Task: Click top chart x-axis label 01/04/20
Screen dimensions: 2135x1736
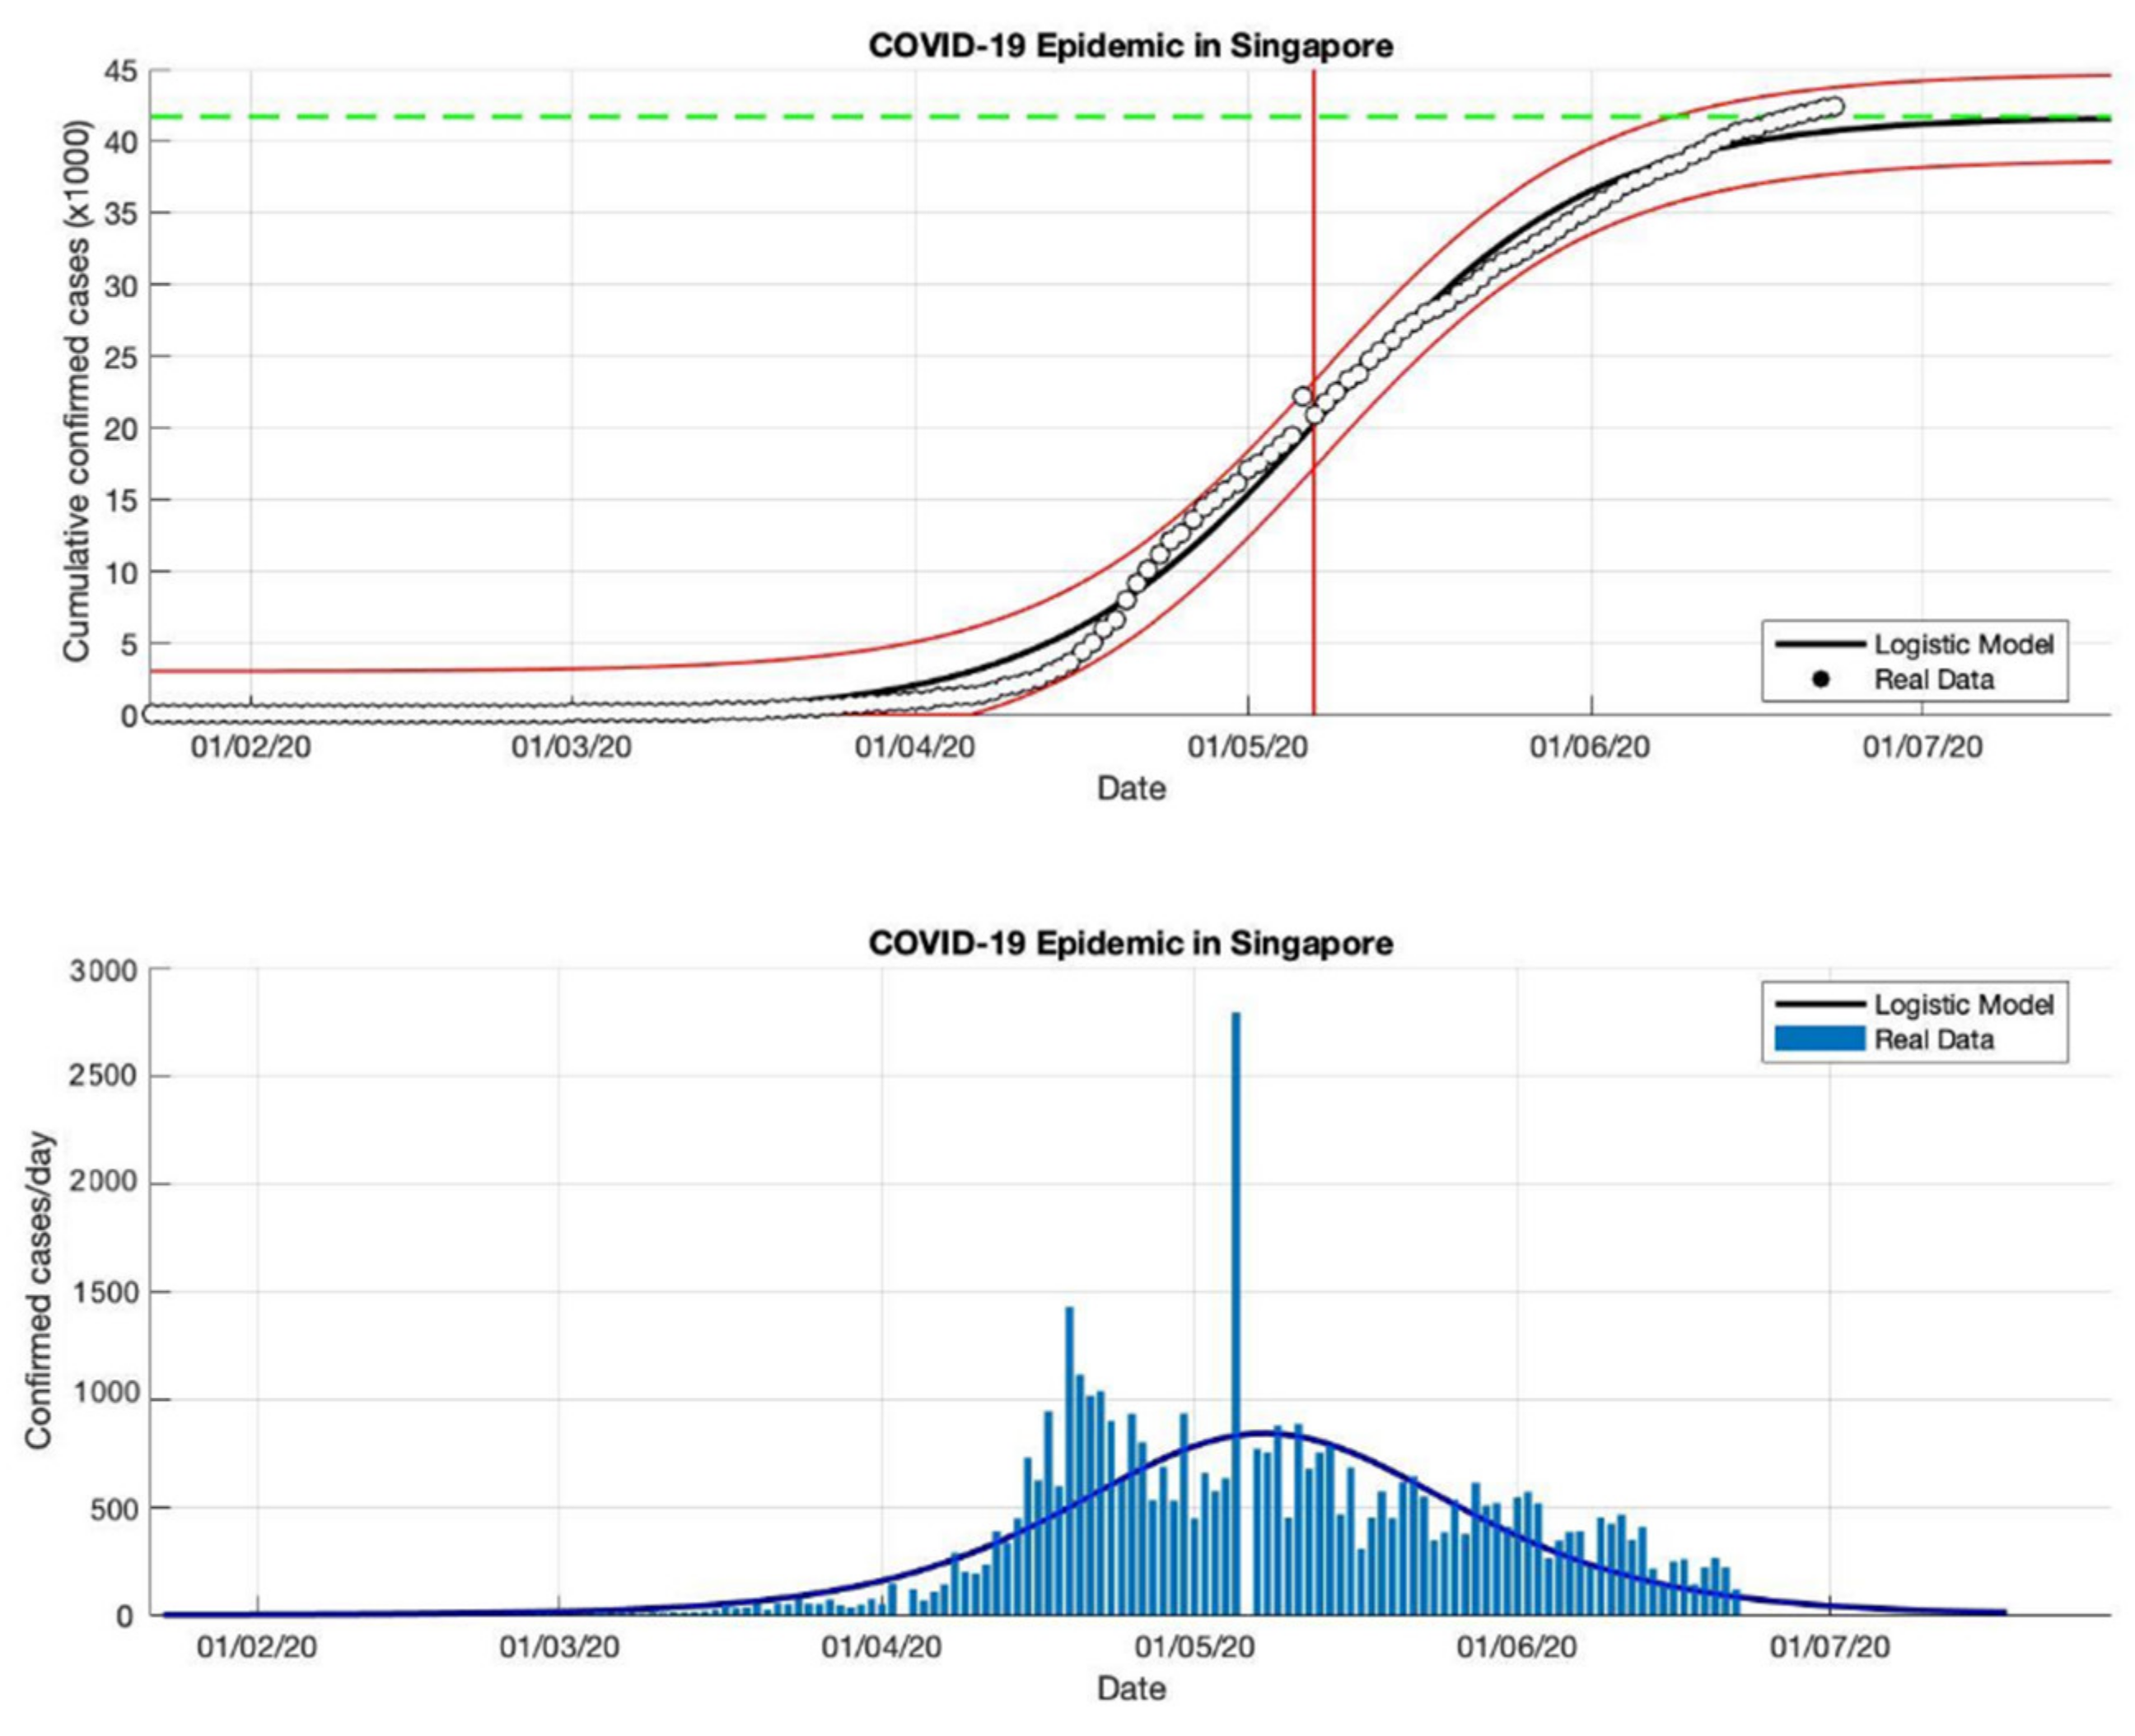Action: click(x=914, y=747)
